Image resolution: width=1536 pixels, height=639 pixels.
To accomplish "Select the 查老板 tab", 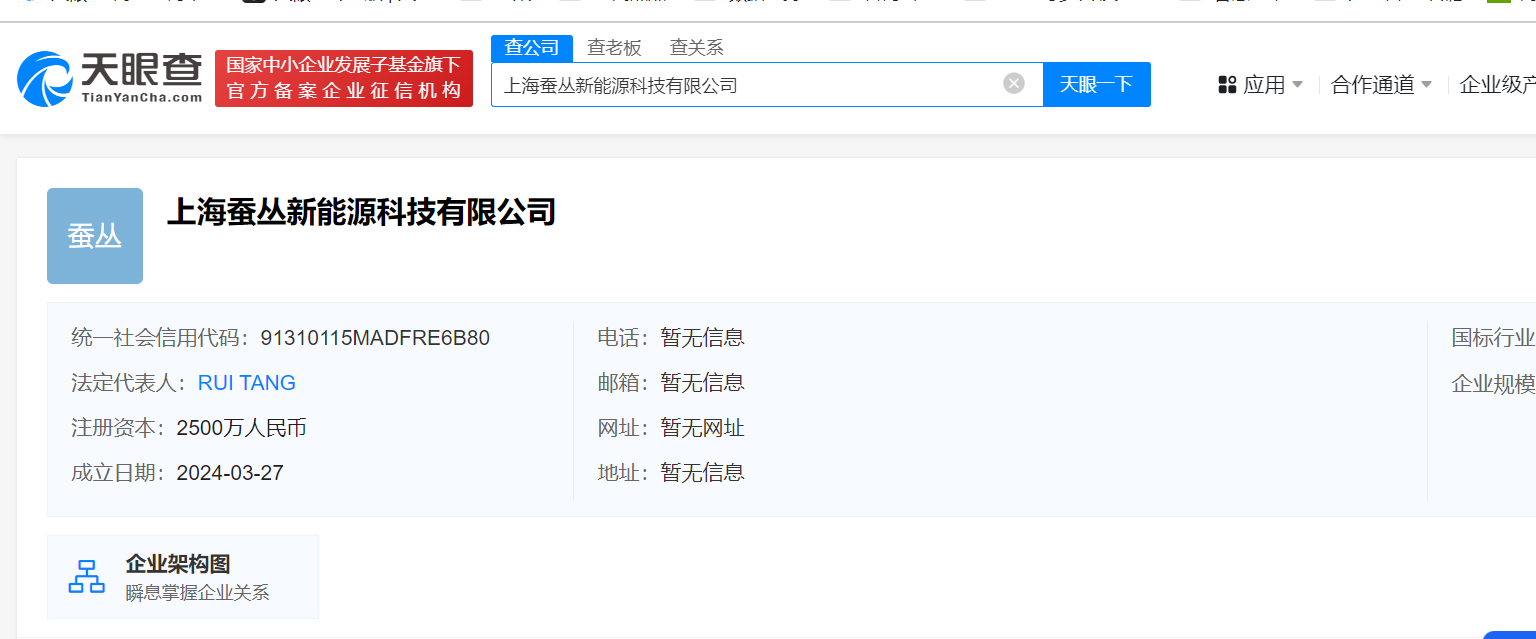I will [x=614, y=48].
